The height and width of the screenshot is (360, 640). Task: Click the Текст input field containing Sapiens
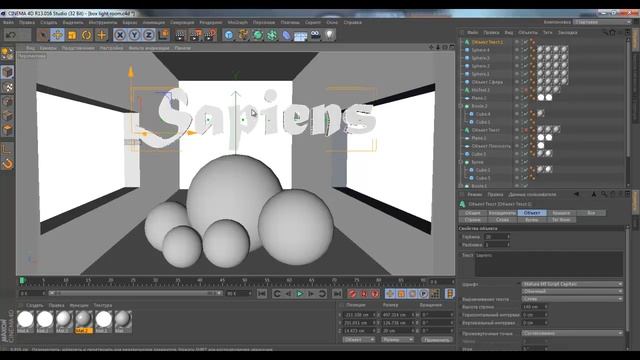point(549,264)
